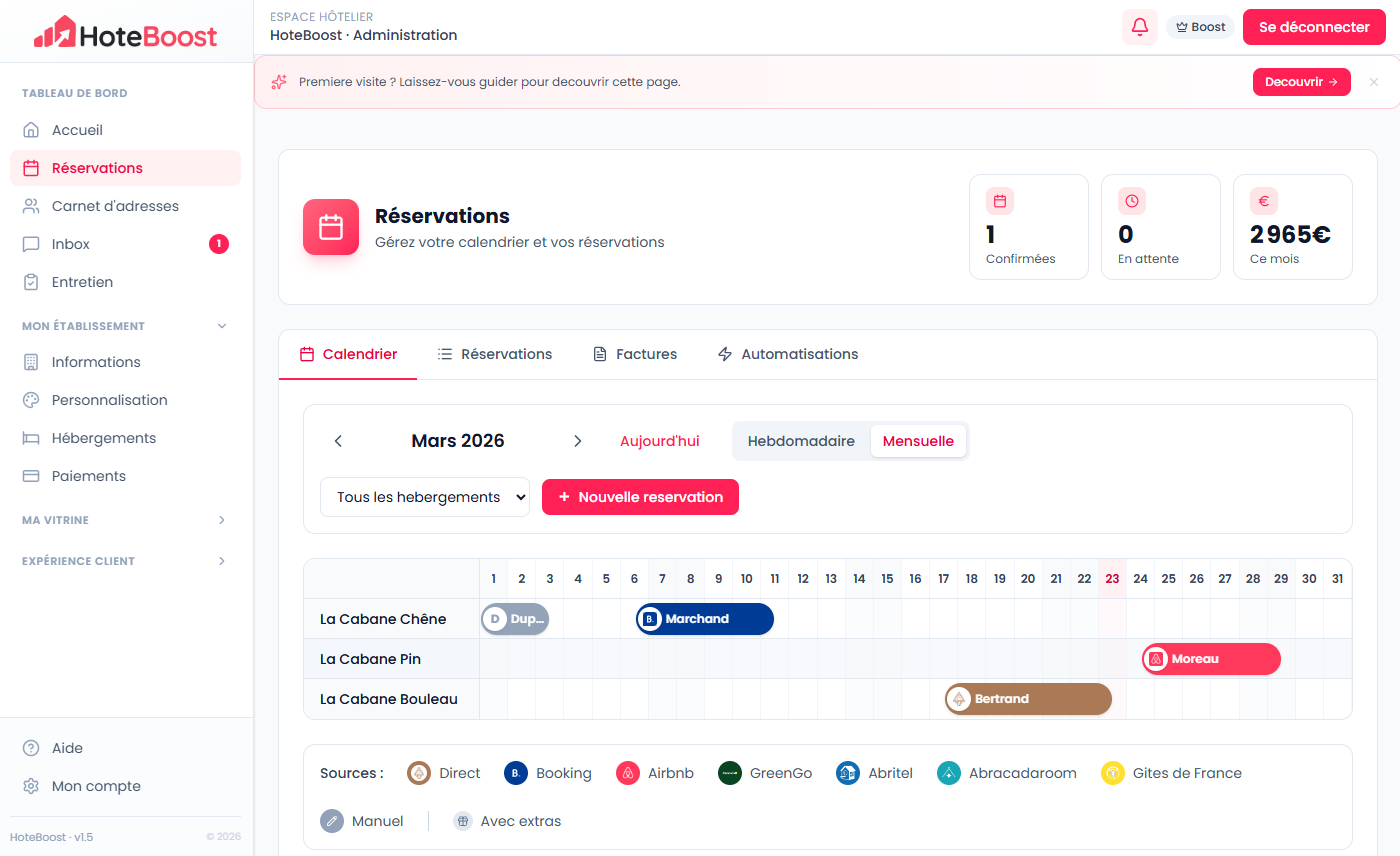Open Personnalisation in the sidebar

(109, 400)
